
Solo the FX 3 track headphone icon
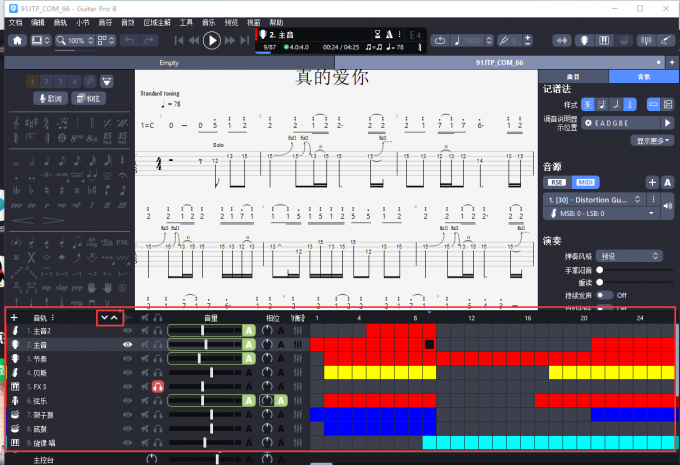(158, 386)
